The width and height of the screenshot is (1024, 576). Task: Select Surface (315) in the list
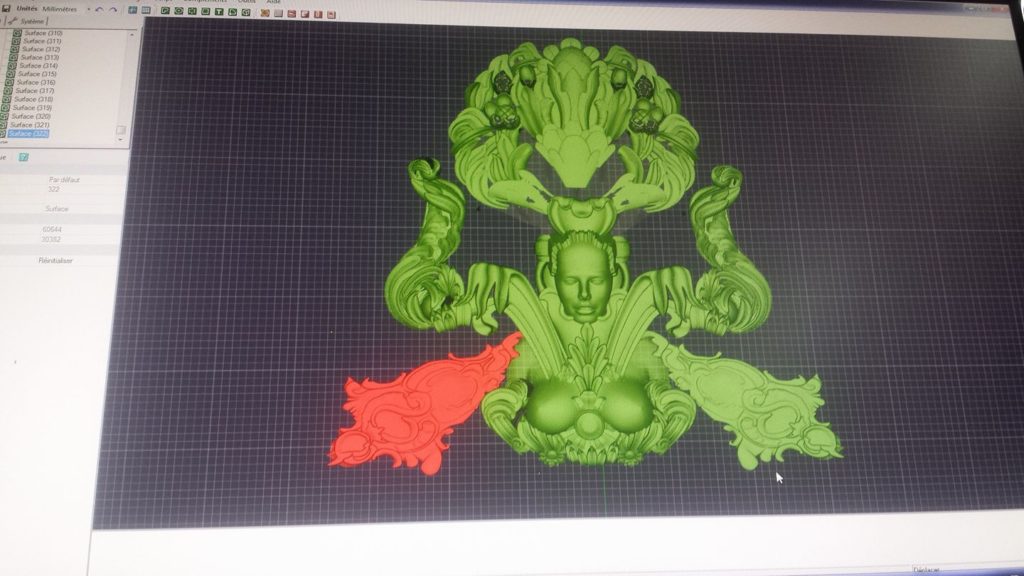point(37,74)
